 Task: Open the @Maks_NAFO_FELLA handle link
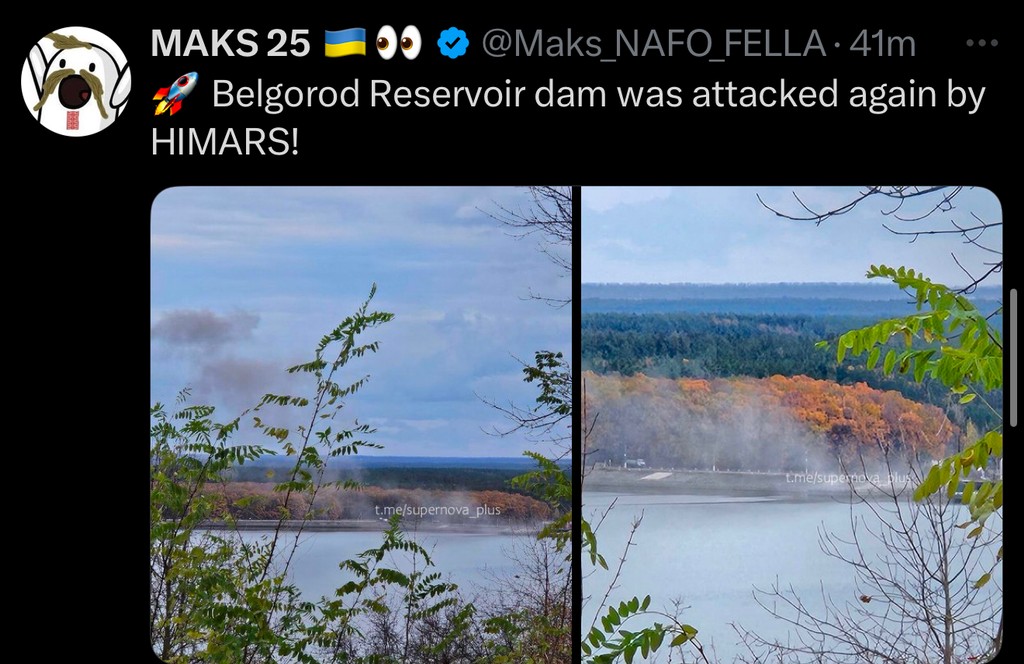[653, 44]
